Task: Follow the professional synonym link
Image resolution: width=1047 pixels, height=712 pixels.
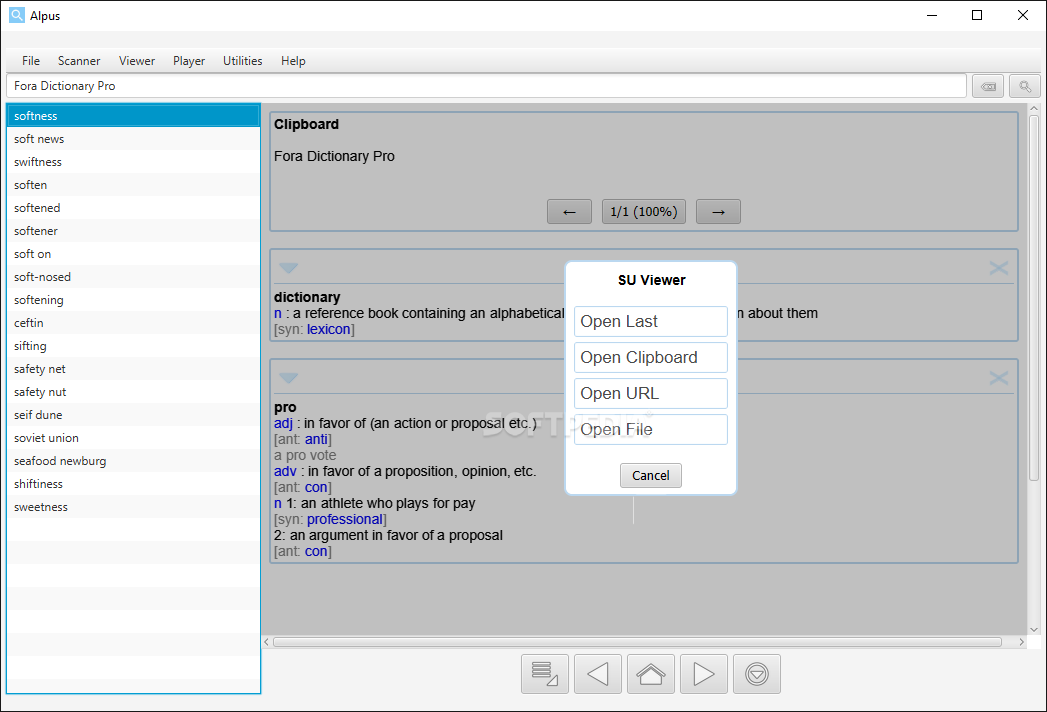Action: pyautogui.click(x=345, y=520)
